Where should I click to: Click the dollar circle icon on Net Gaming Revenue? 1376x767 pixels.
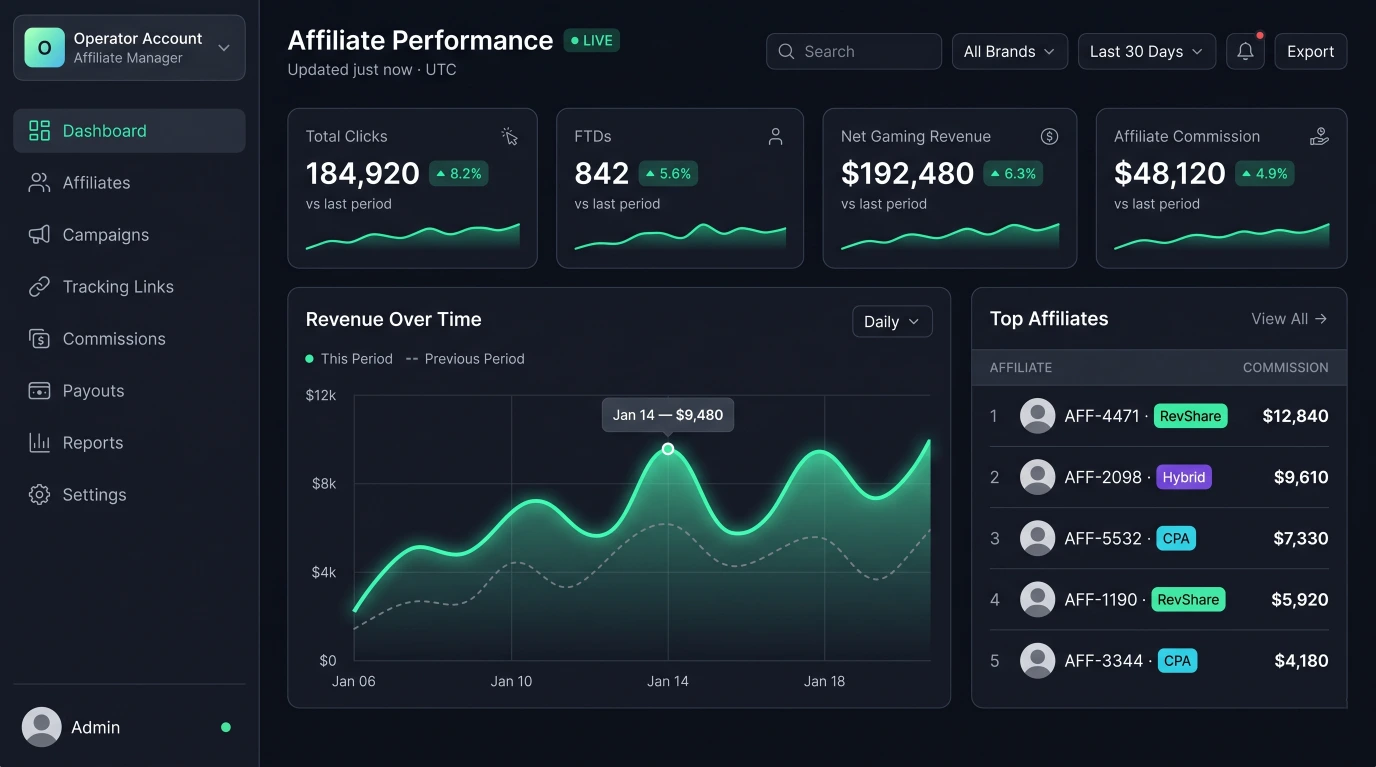pyautogui.click(x=1049, y=137)
